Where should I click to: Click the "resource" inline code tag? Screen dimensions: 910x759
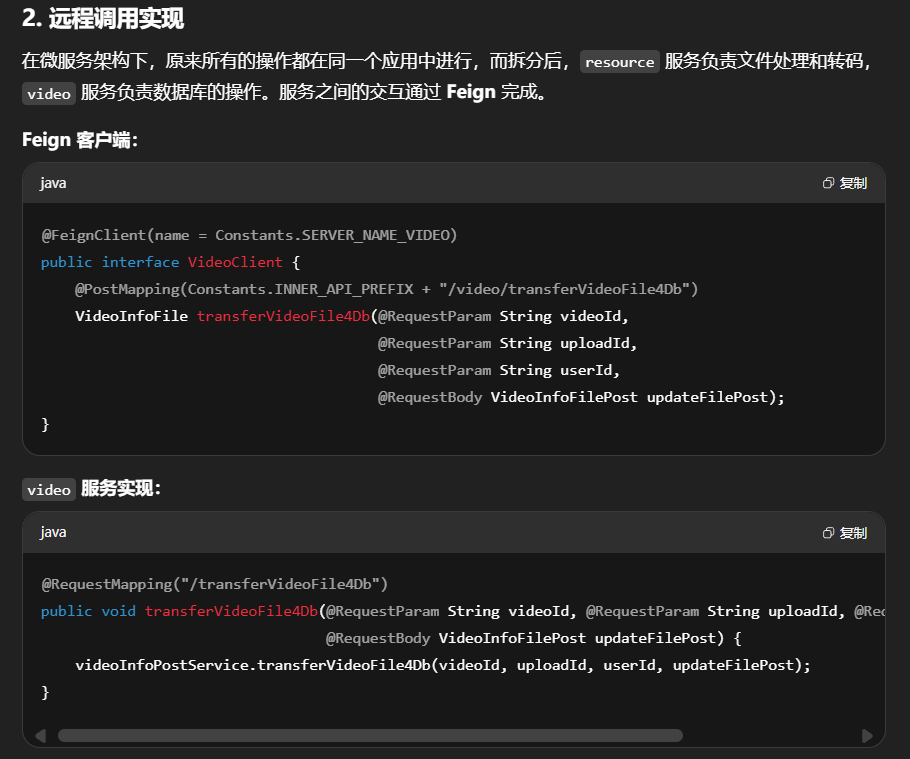[x=619, y=62]
